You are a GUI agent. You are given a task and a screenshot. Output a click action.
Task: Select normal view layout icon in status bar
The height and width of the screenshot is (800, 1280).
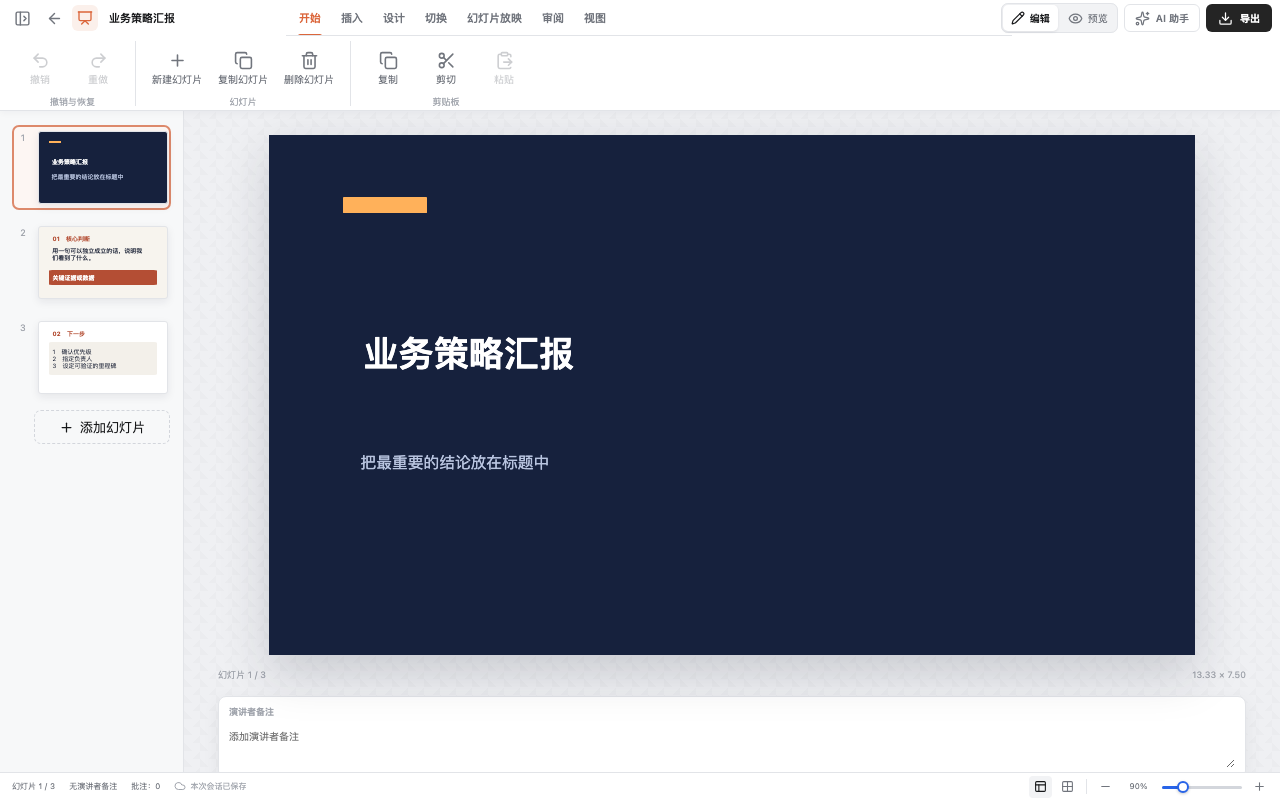[1041, 786]
